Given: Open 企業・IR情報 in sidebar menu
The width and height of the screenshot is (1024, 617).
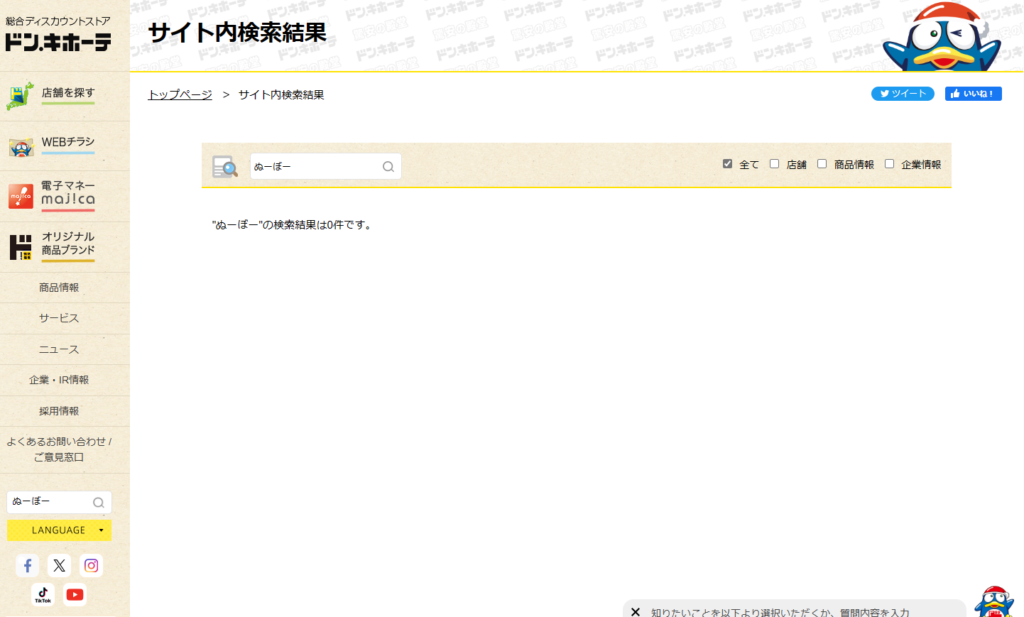Looking at the screenshot, I should [x=59, y=380].
